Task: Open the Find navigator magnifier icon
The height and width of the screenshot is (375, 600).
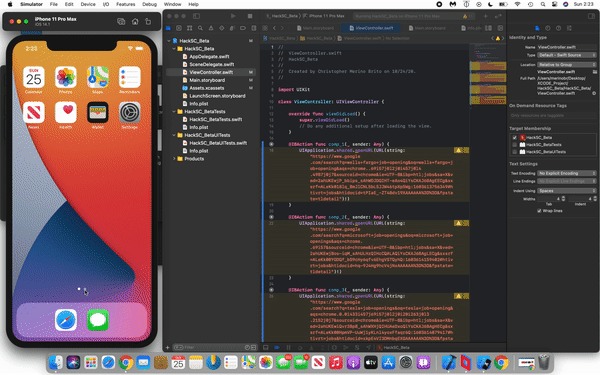Action: tap(200, 28)
